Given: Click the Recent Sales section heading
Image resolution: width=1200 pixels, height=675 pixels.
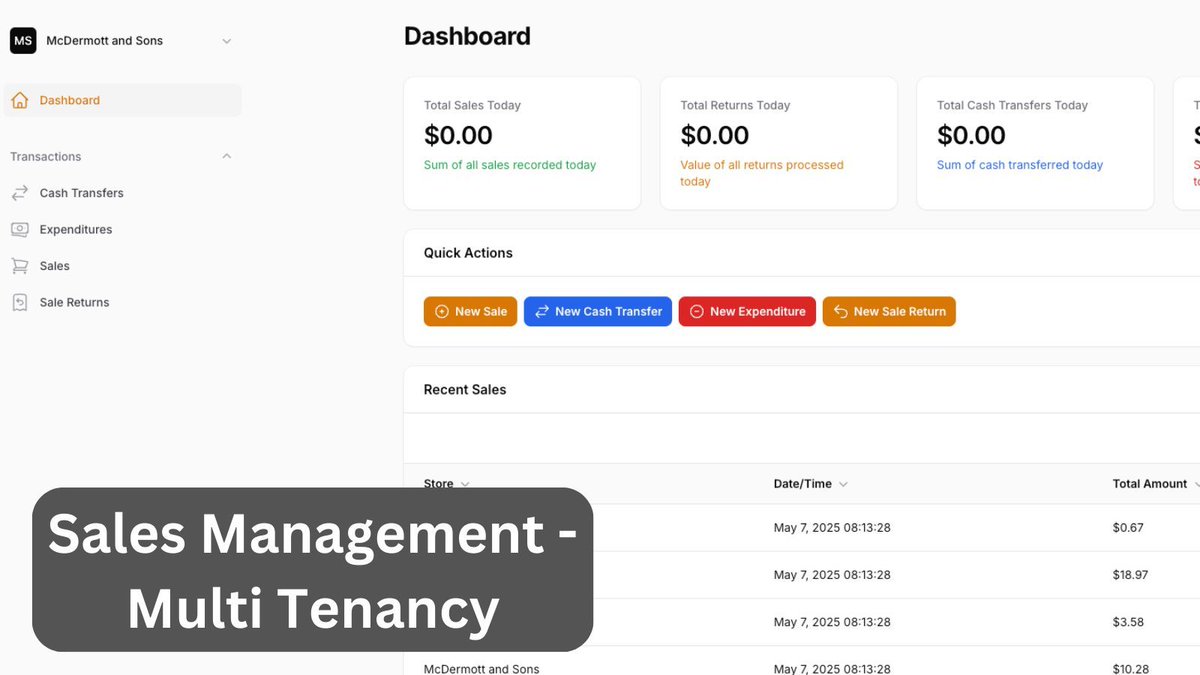Looking at the screenshot, I should pos(465,390).
